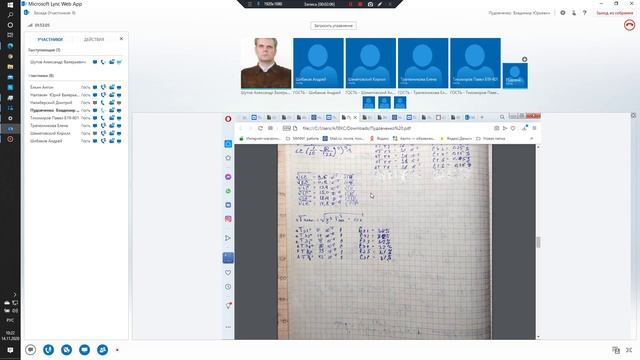
Task: Switch to the participants tab in side panel
Action: tap(50, 40)
